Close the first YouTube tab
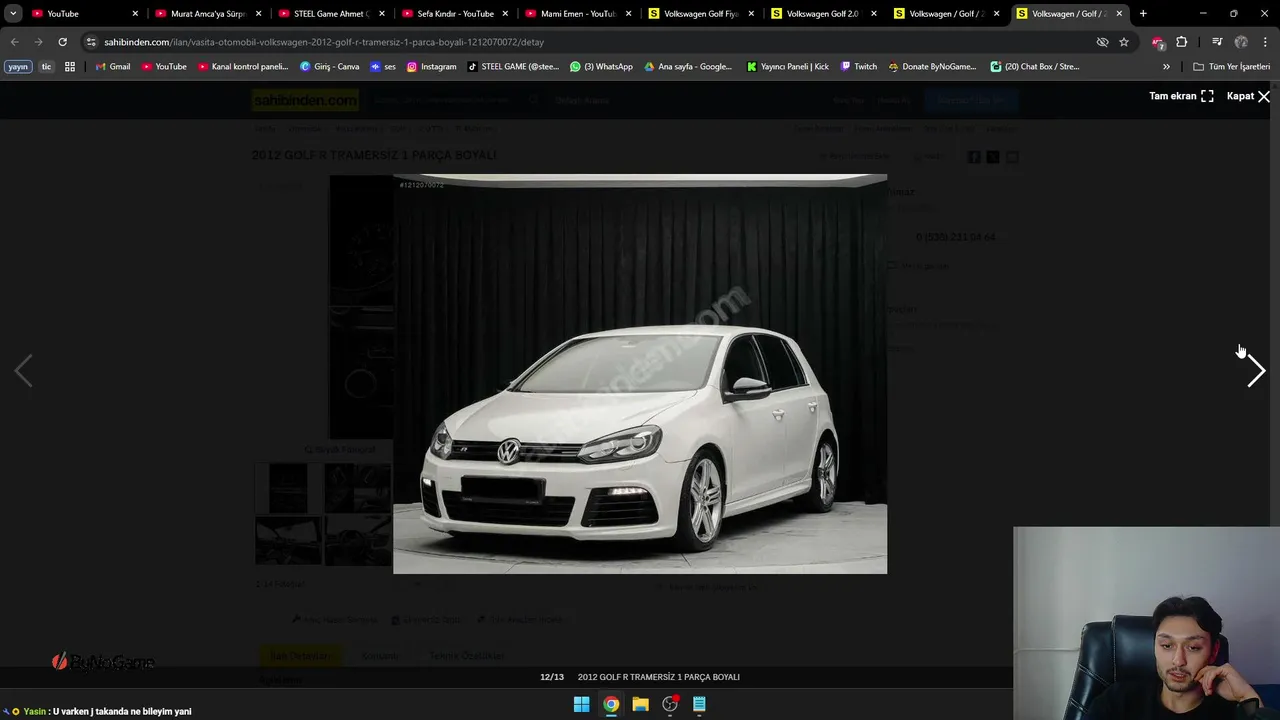The width and height of the screenshot is (1280, 720). click(x=135, y=14)
